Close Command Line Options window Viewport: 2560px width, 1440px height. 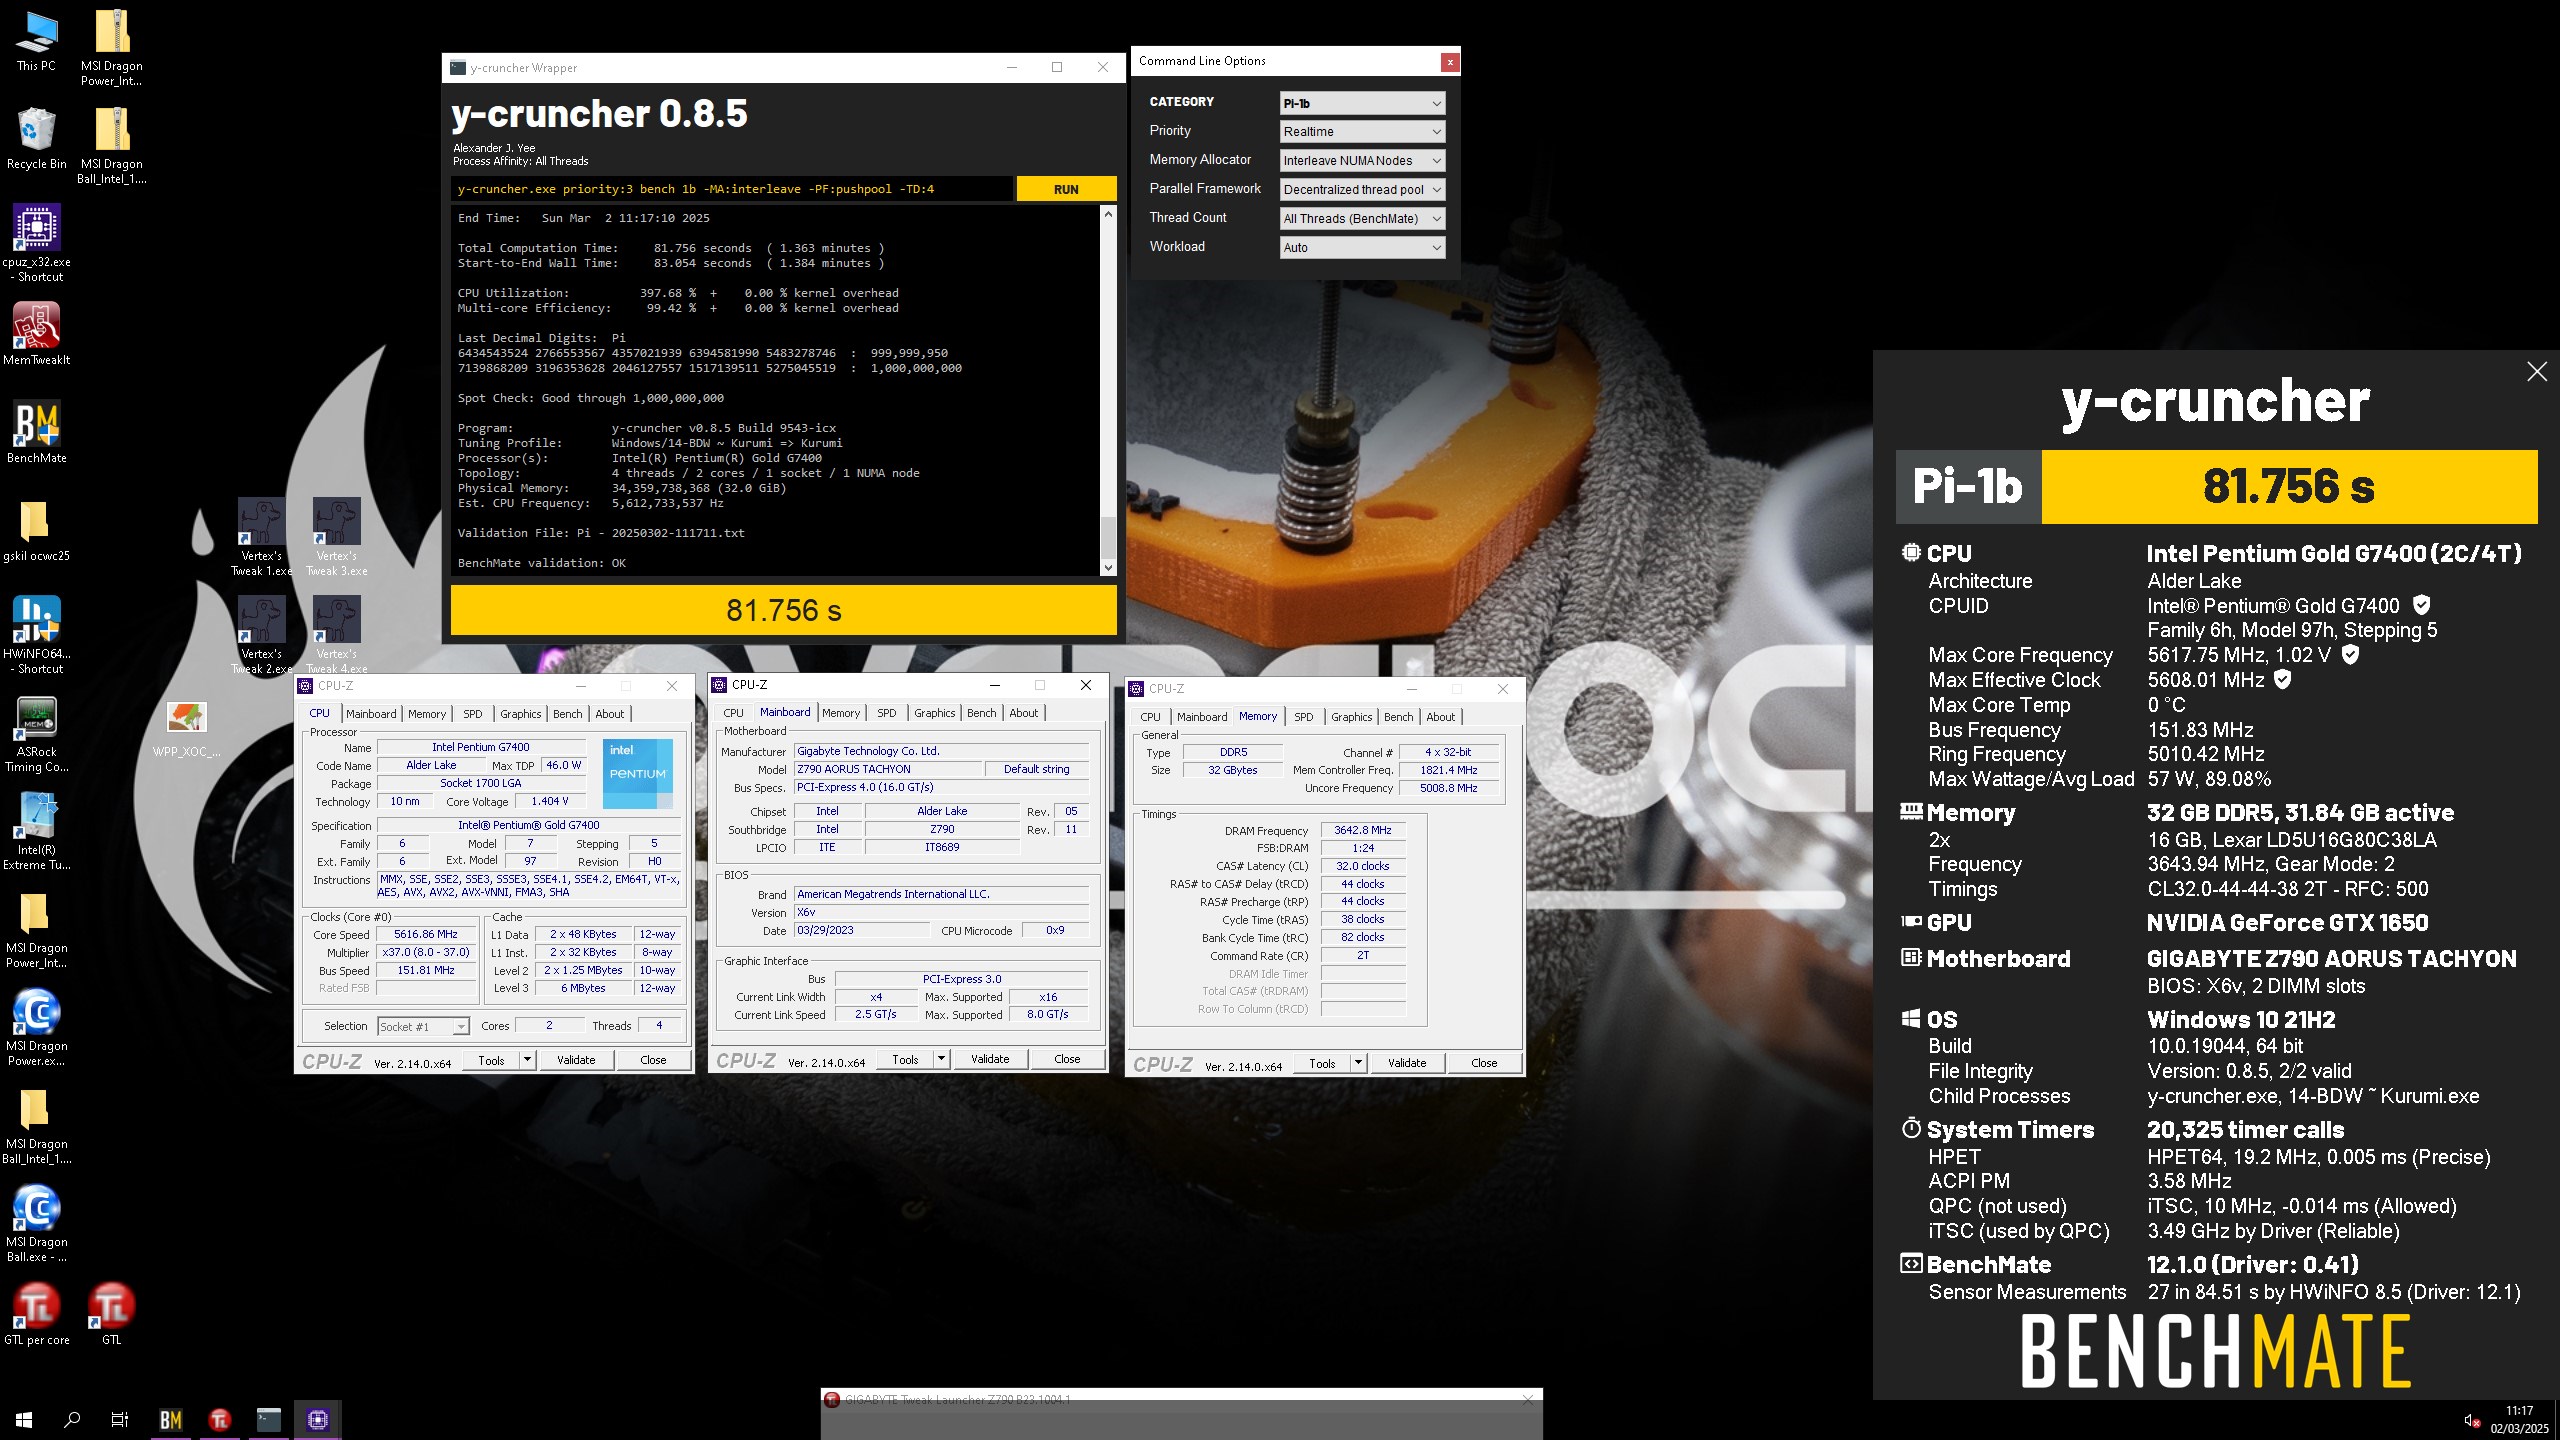(x=1449, y=62)
